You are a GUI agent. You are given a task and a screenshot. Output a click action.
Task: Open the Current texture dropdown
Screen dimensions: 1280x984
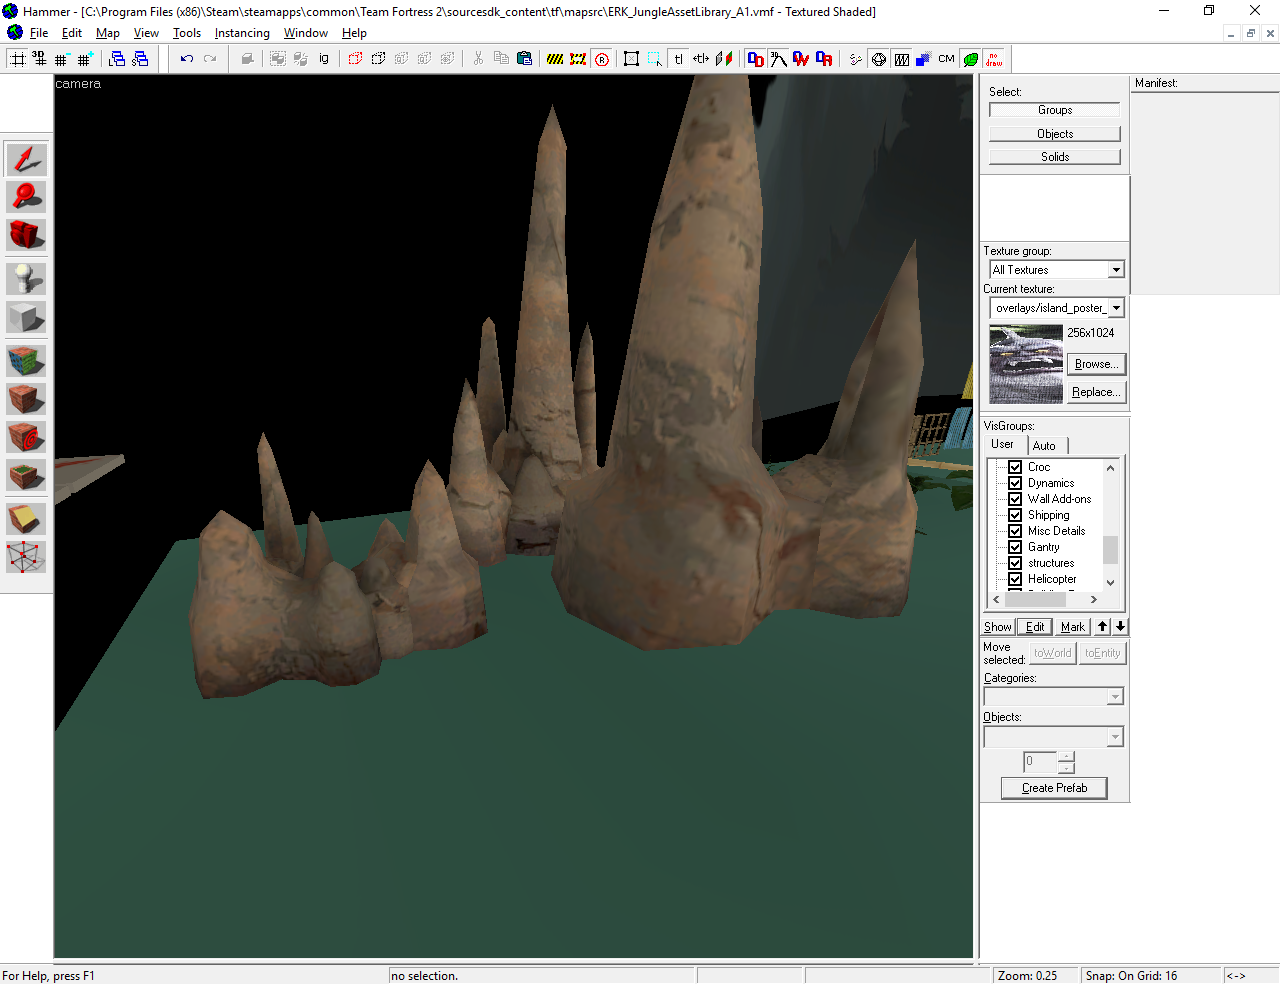[1057, 308]
